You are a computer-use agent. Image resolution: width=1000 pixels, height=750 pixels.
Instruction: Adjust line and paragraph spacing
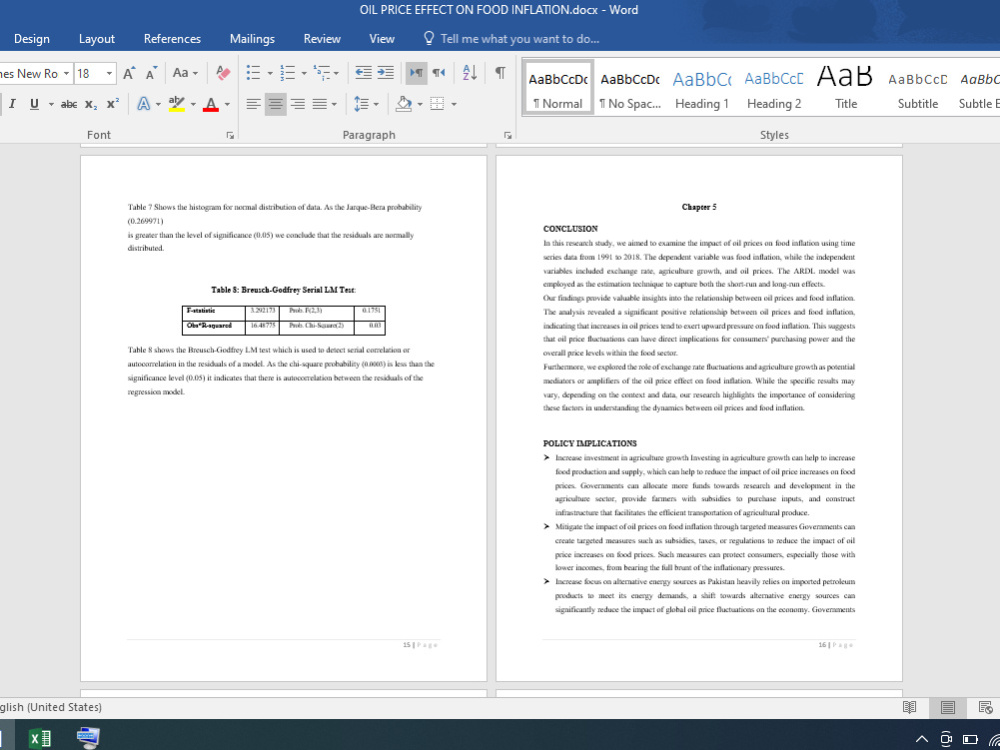(362, 104)
